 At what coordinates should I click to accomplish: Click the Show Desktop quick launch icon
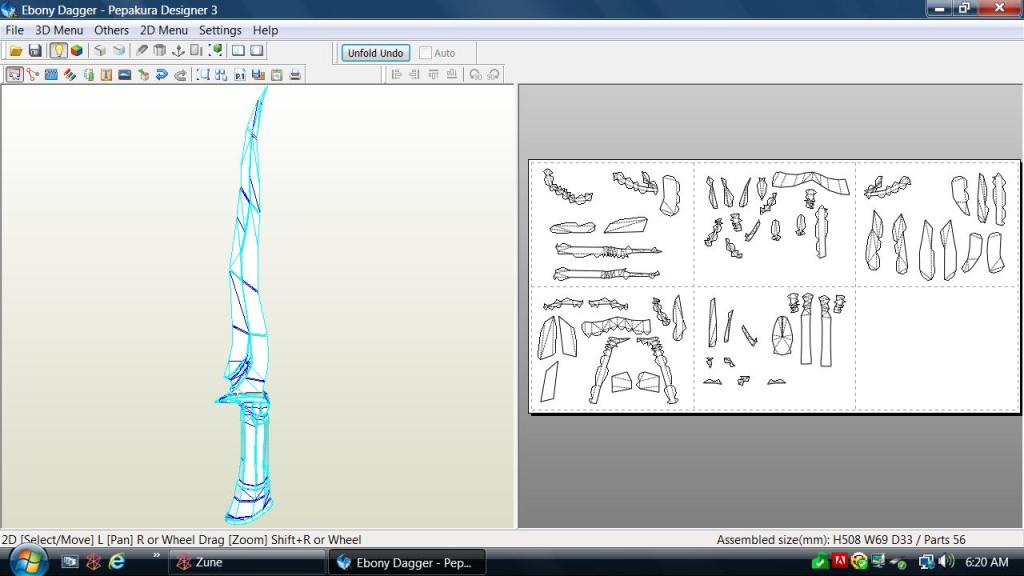point(69,562)
